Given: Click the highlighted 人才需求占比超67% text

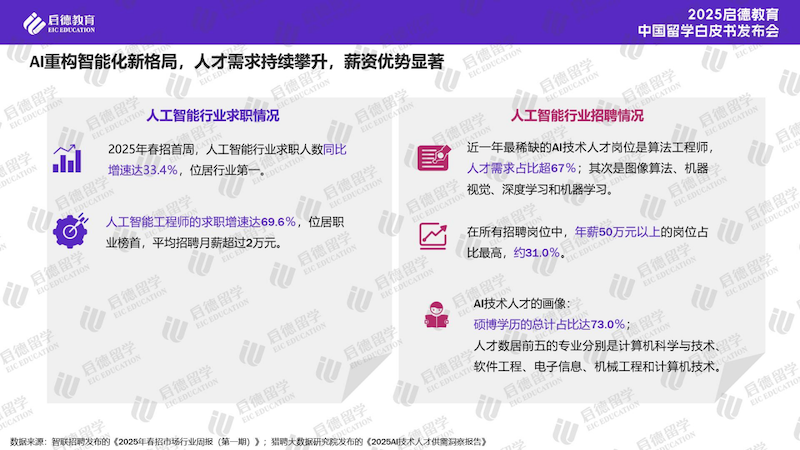Looking at the screenshot, I should [522, 168].
